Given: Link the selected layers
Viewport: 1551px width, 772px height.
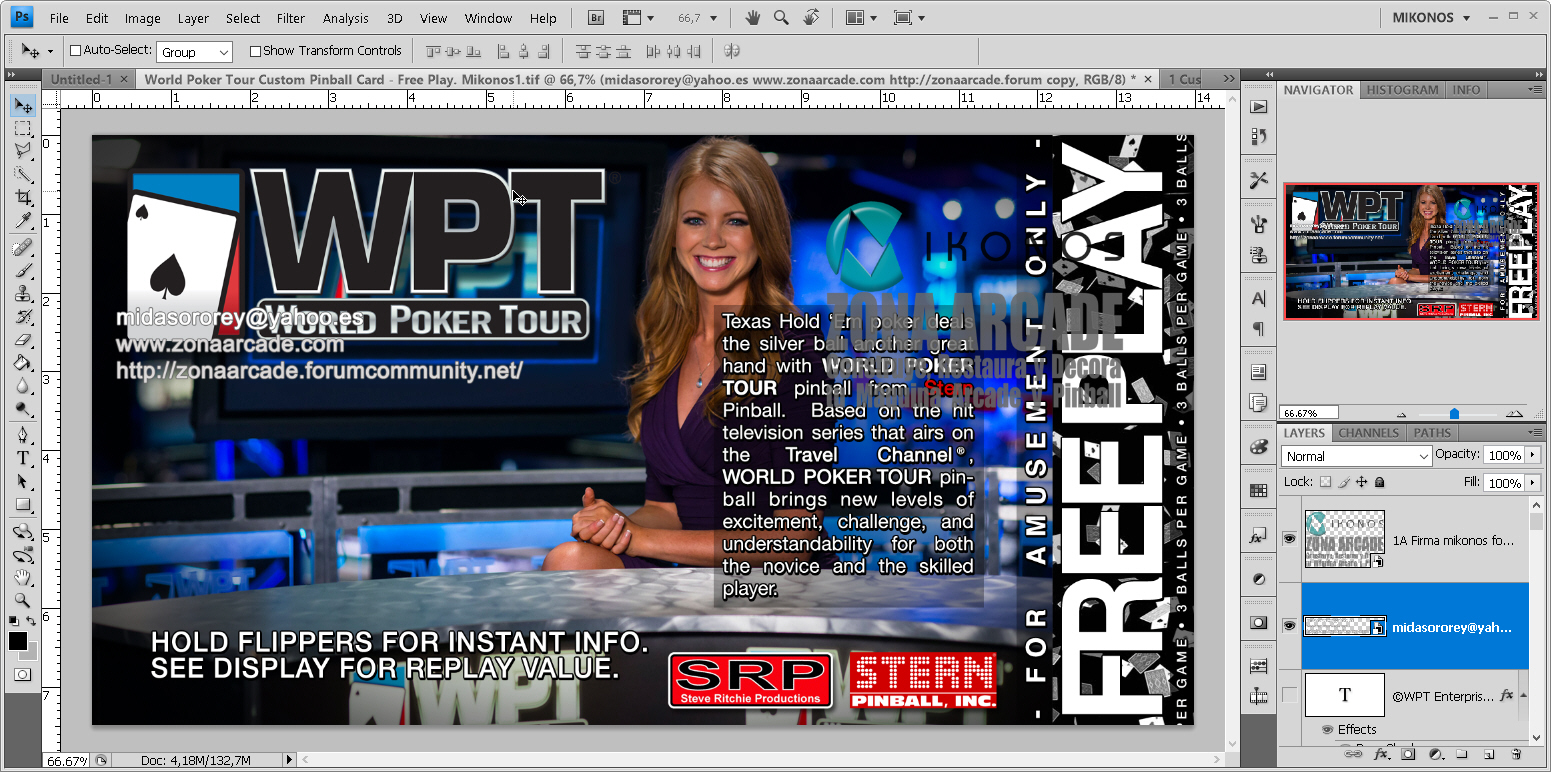Looking at the screenshot, I should [x=1355, y=753].
